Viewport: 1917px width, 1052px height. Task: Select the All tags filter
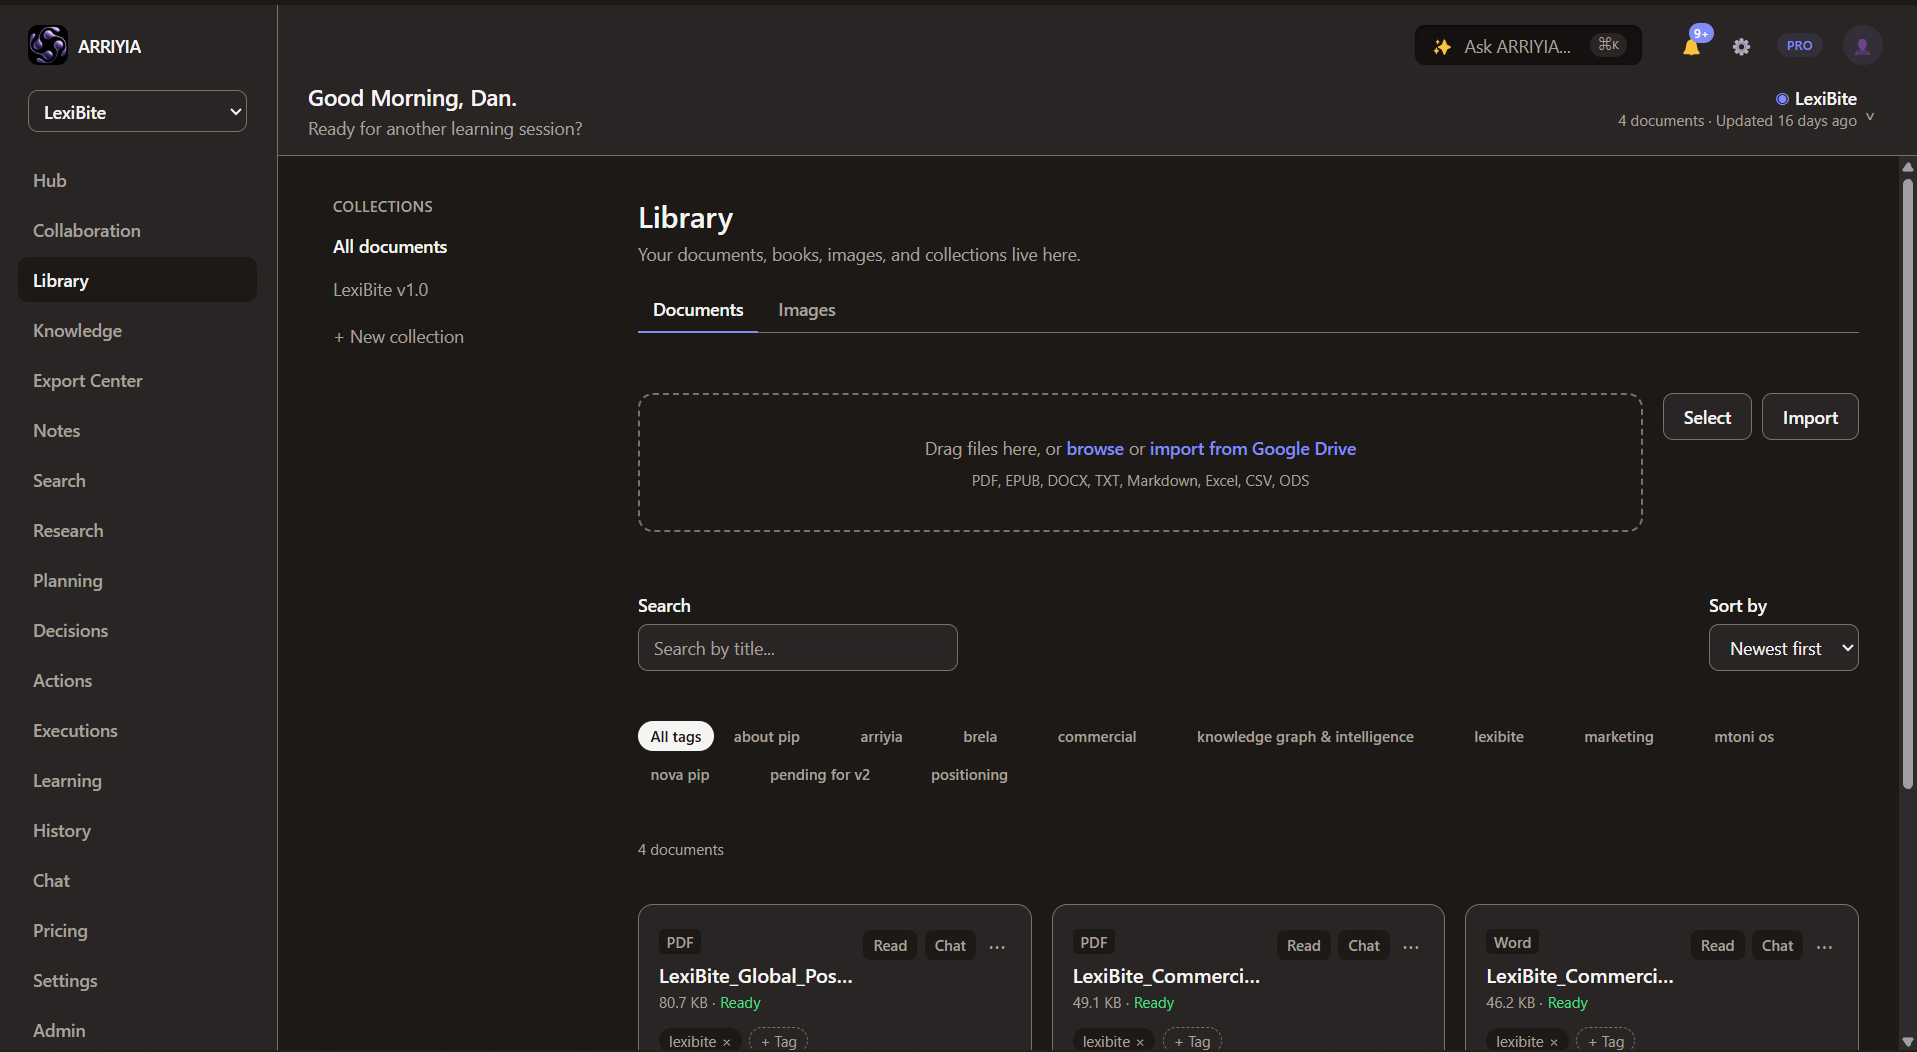[676, 736]
